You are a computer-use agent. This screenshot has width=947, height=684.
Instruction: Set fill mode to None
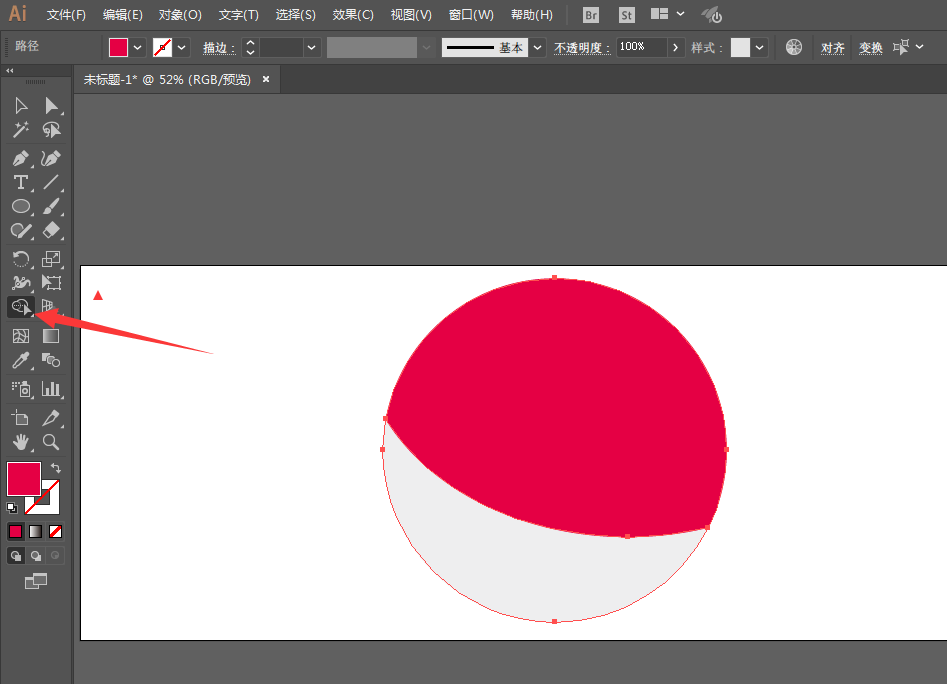click(56, 531)
